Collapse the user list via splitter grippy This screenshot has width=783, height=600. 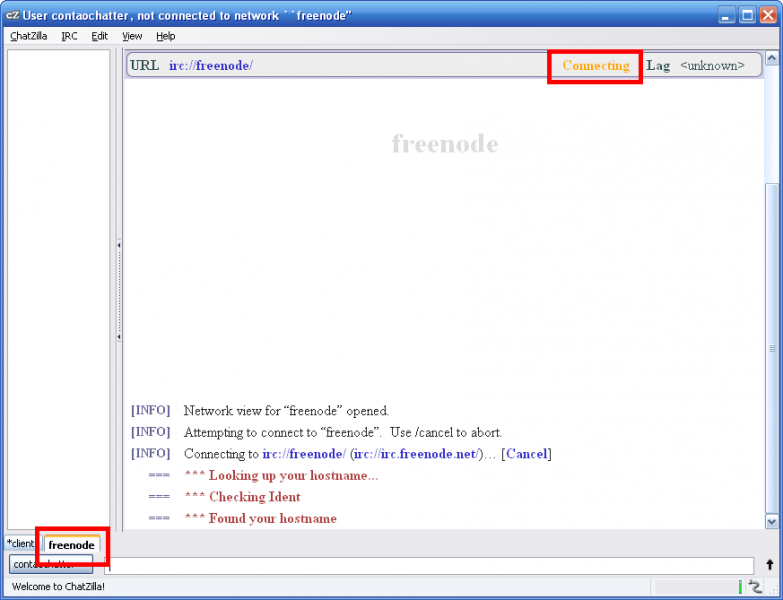pos(118,290)
